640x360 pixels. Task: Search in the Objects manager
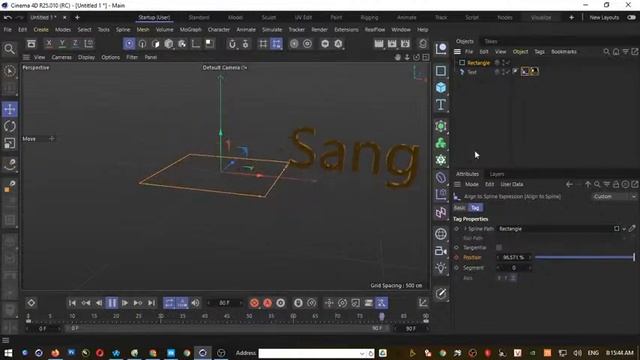607,52
